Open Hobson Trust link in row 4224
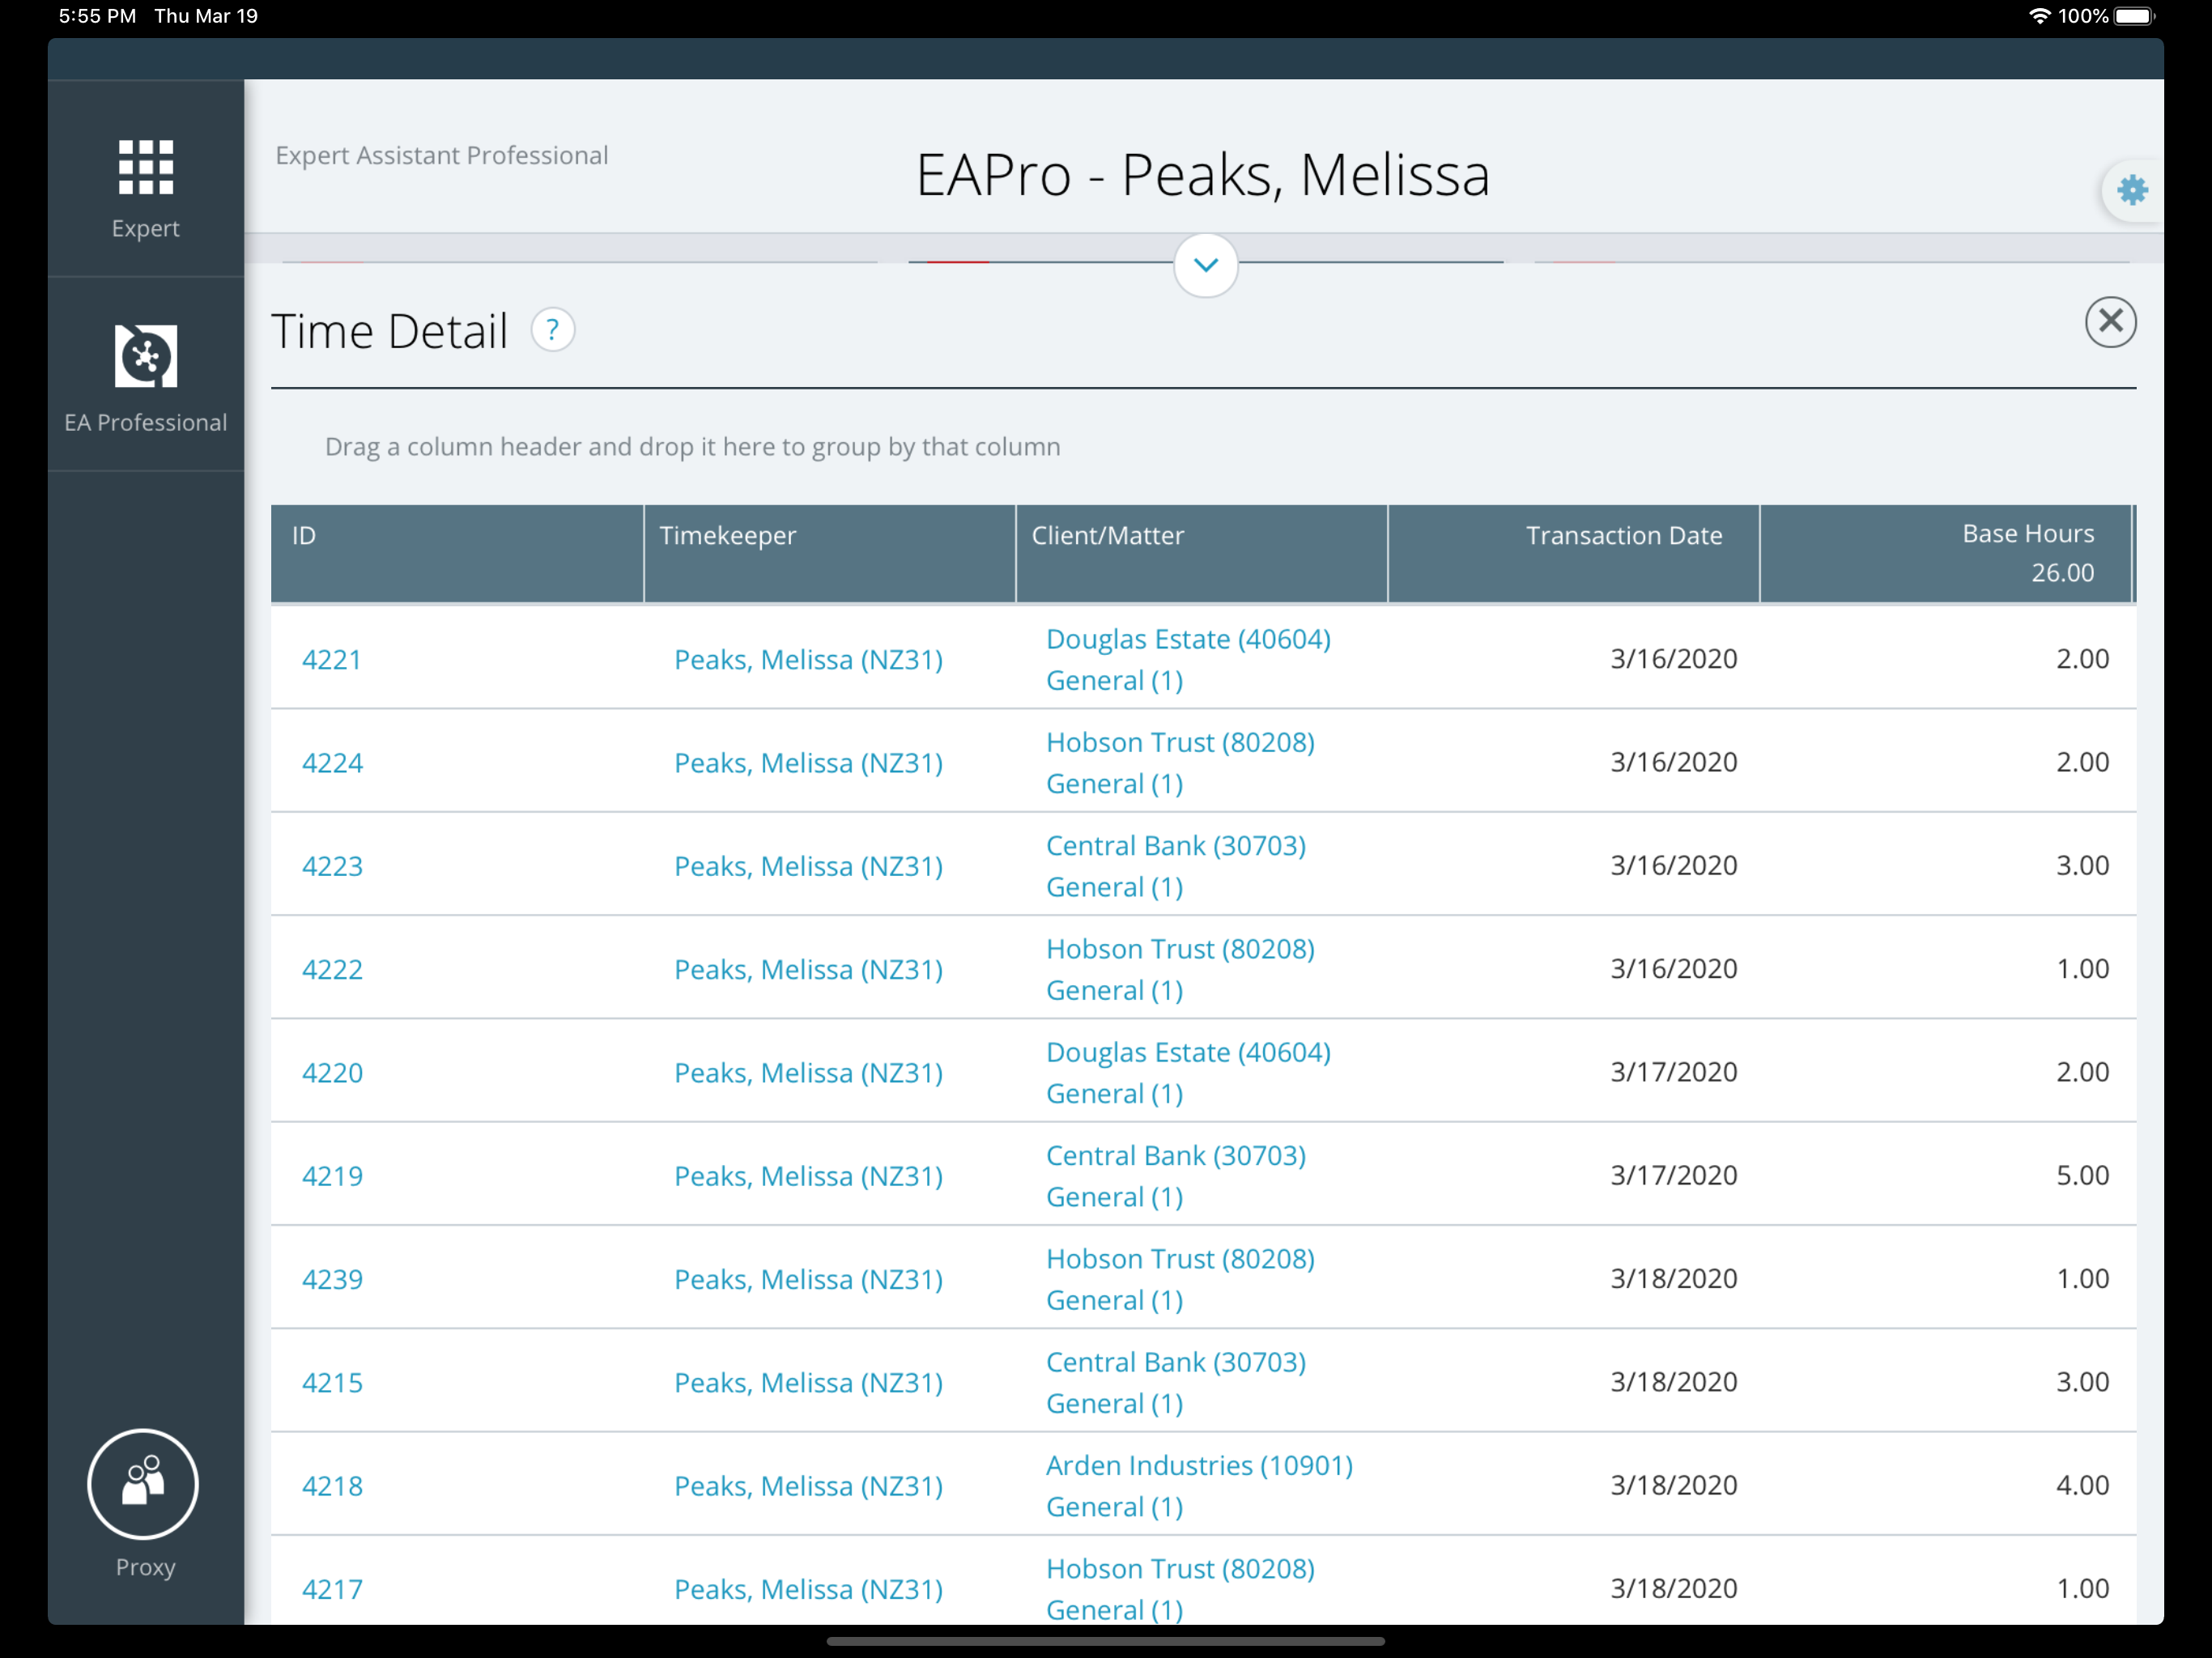 coord(1179,742)
